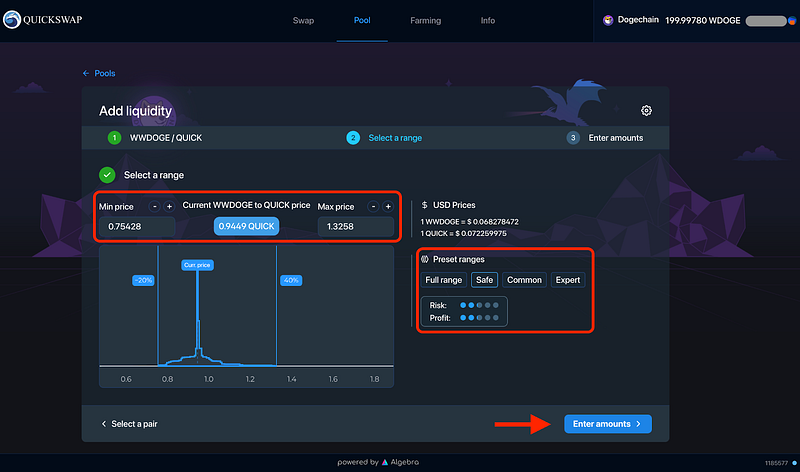Choose the Common preset range
The image size is (800, 472).
point(524,280)
